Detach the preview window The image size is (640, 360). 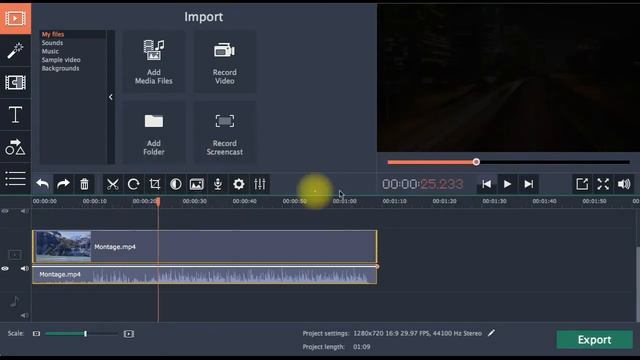582,184
